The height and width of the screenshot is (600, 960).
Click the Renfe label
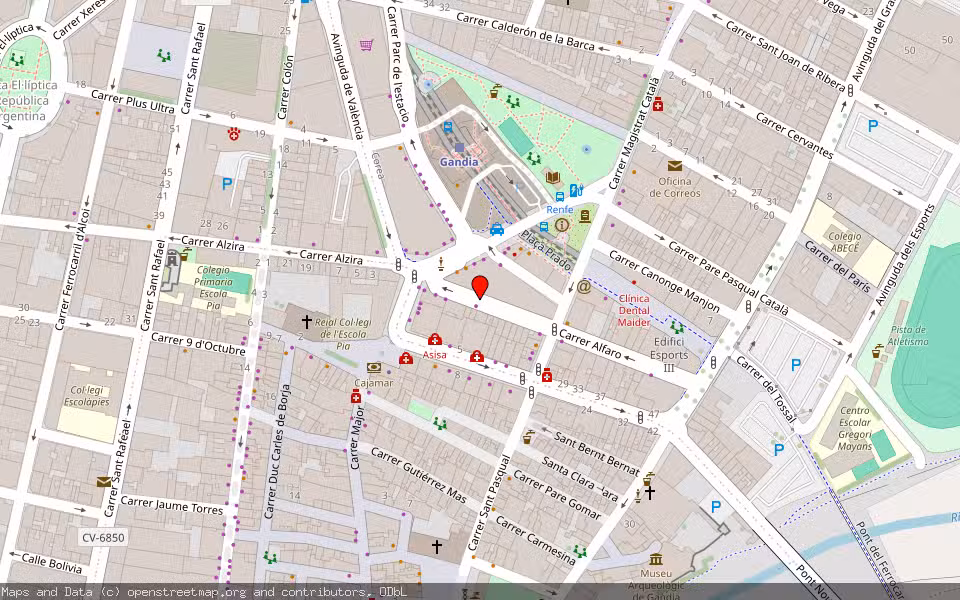[560, 209]
